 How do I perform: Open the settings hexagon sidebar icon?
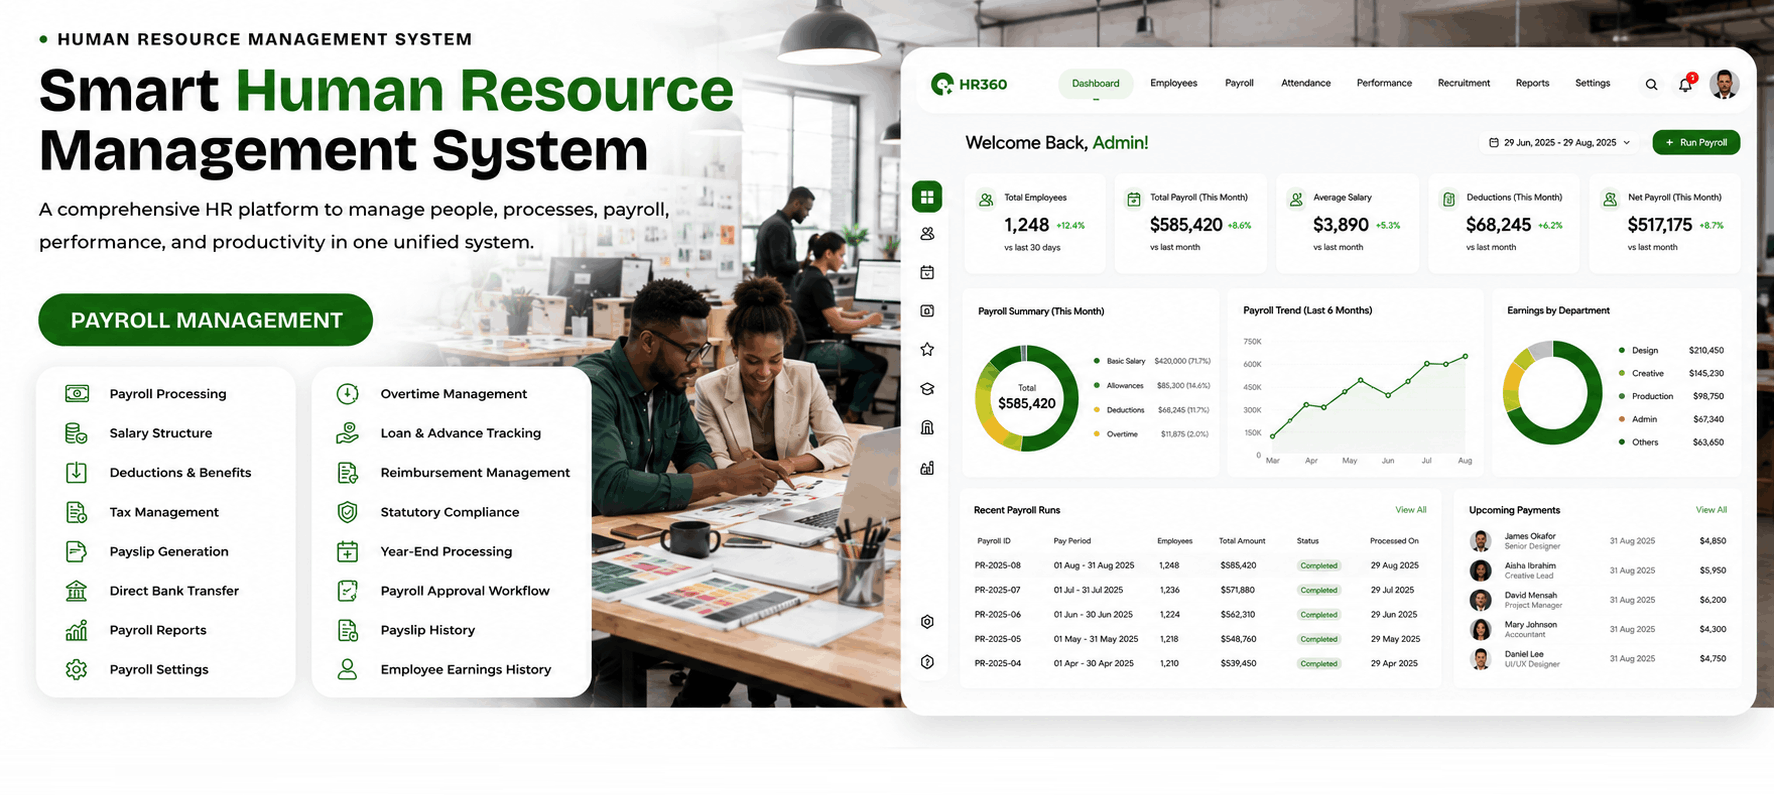927,622
